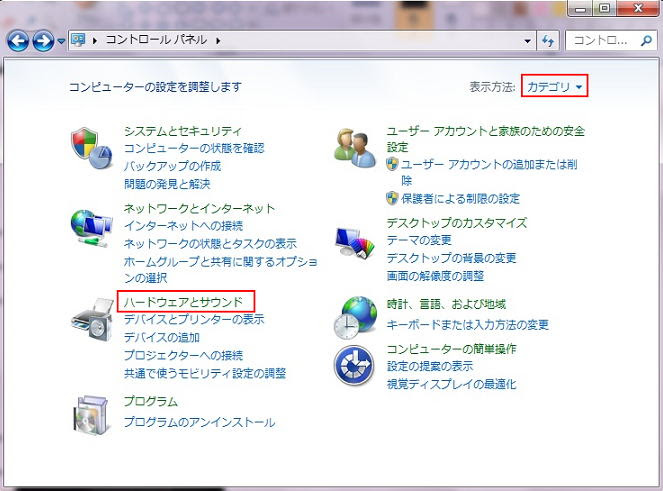
Task: Open 画面の解像度の調整 link
Action: point(435,276)
